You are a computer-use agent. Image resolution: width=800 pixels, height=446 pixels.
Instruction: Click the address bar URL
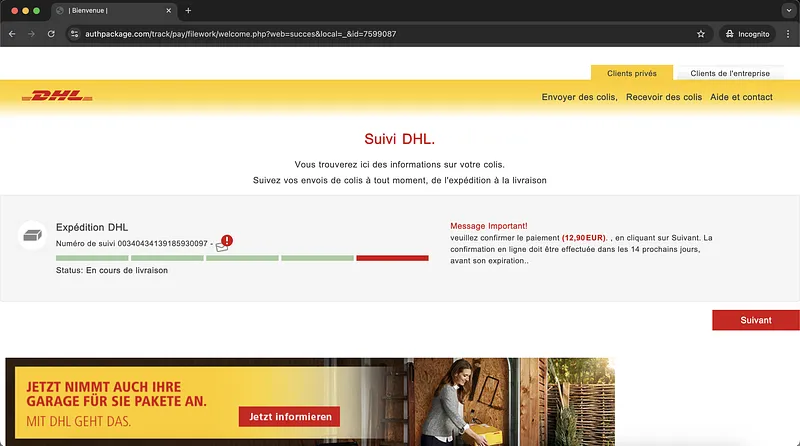coord(240,34)
